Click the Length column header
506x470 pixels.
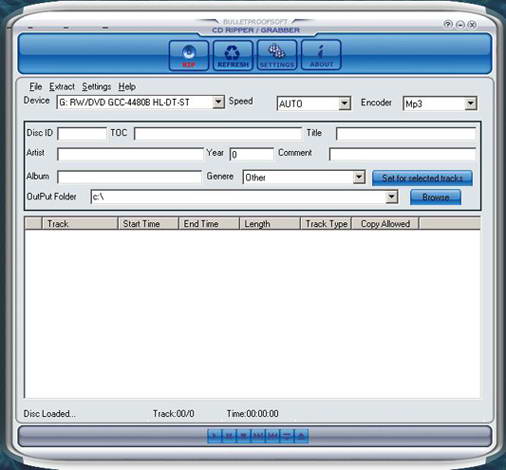pos(270,223)
